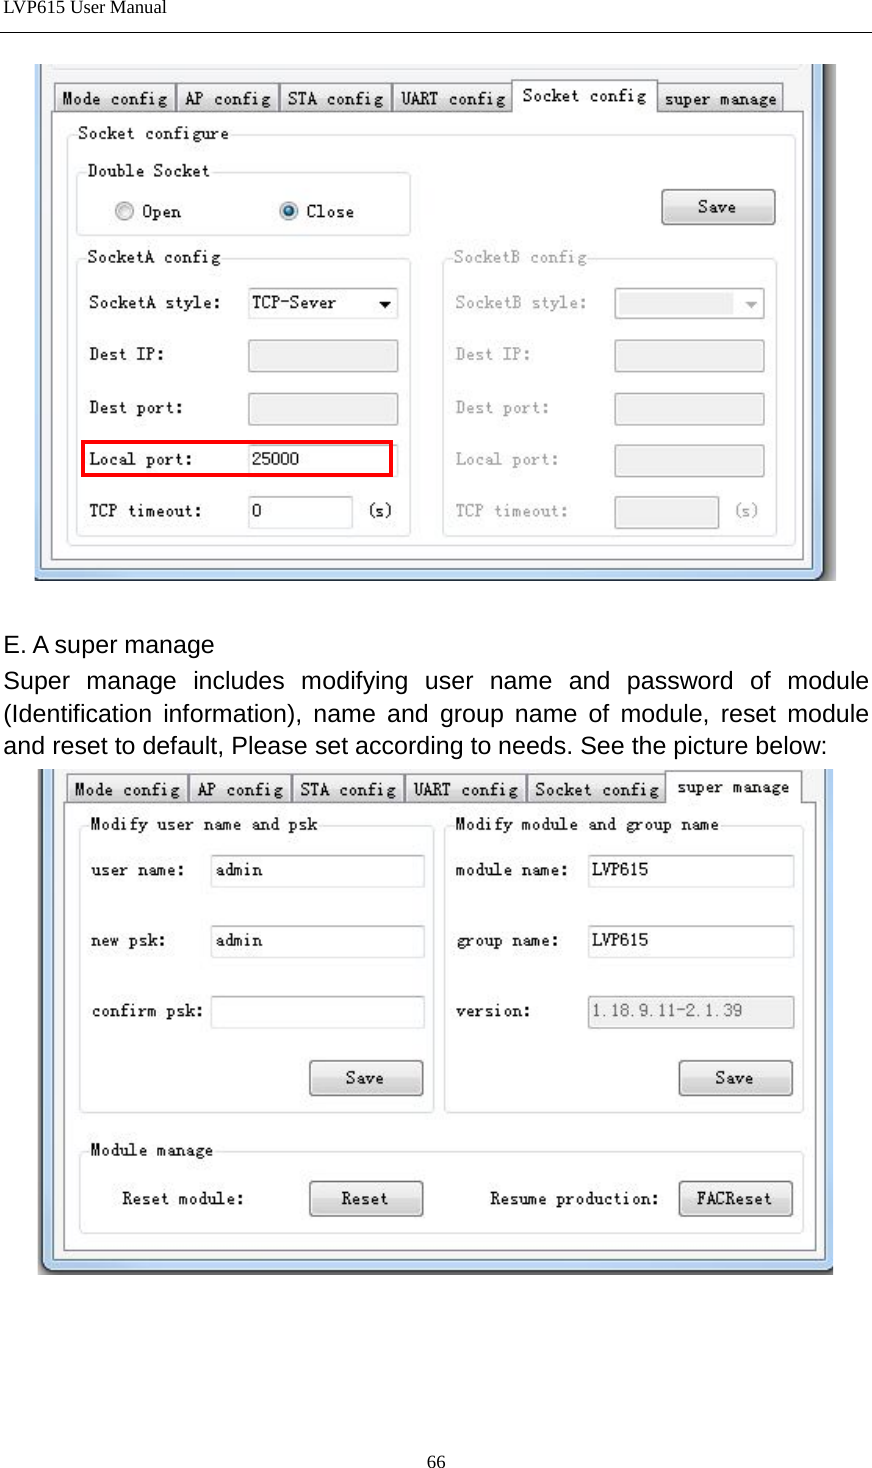Click the confirm psk input field
The height and width of the screenshot is (1468, 872).
coord(318,1011)
